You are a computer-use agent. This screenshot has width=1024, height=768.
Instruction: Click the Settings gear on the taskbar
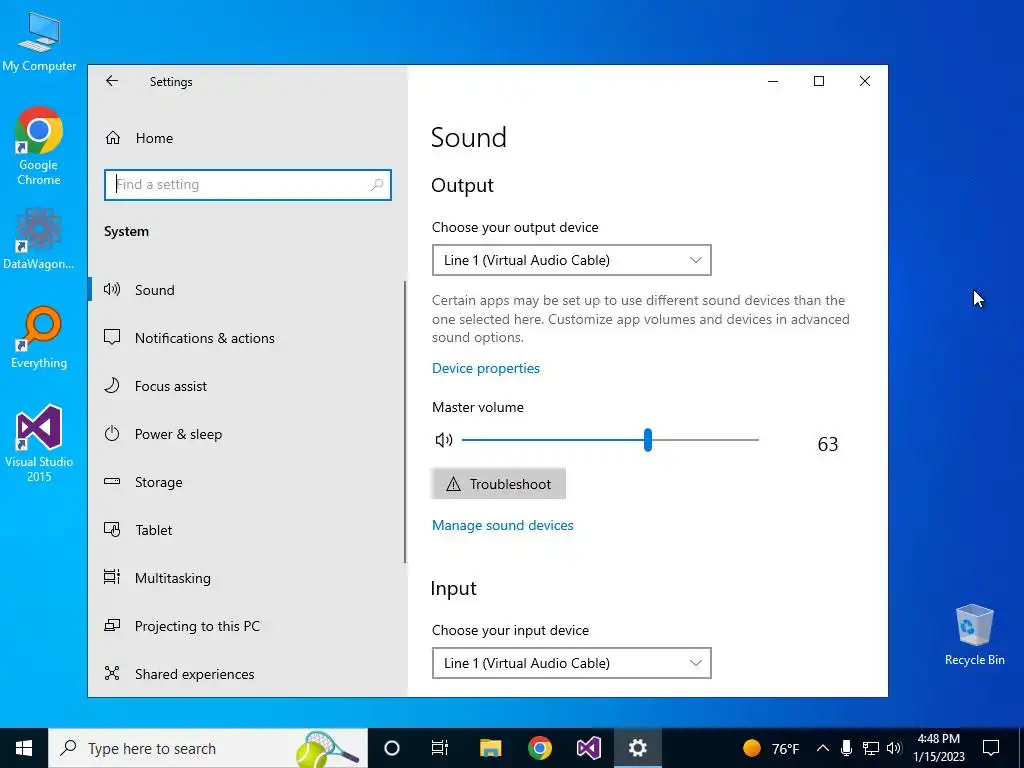click(637, 748)
